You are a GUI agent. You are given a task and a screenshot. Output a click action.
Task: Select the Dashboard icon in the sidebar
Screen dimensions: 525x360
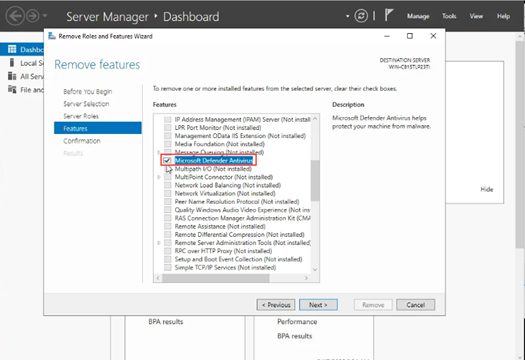pyautogui.click(x=12, y=49)
